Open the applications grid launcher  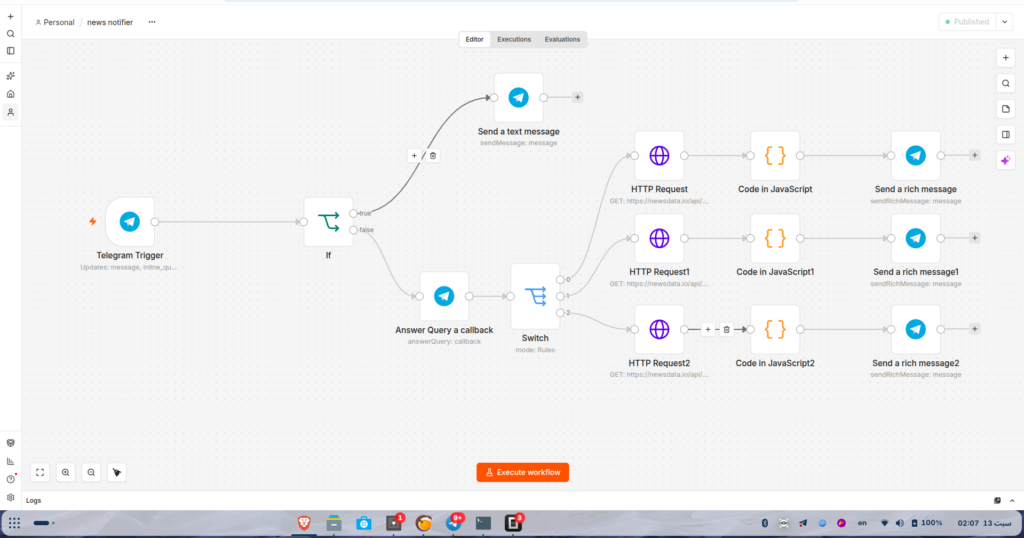14,523
